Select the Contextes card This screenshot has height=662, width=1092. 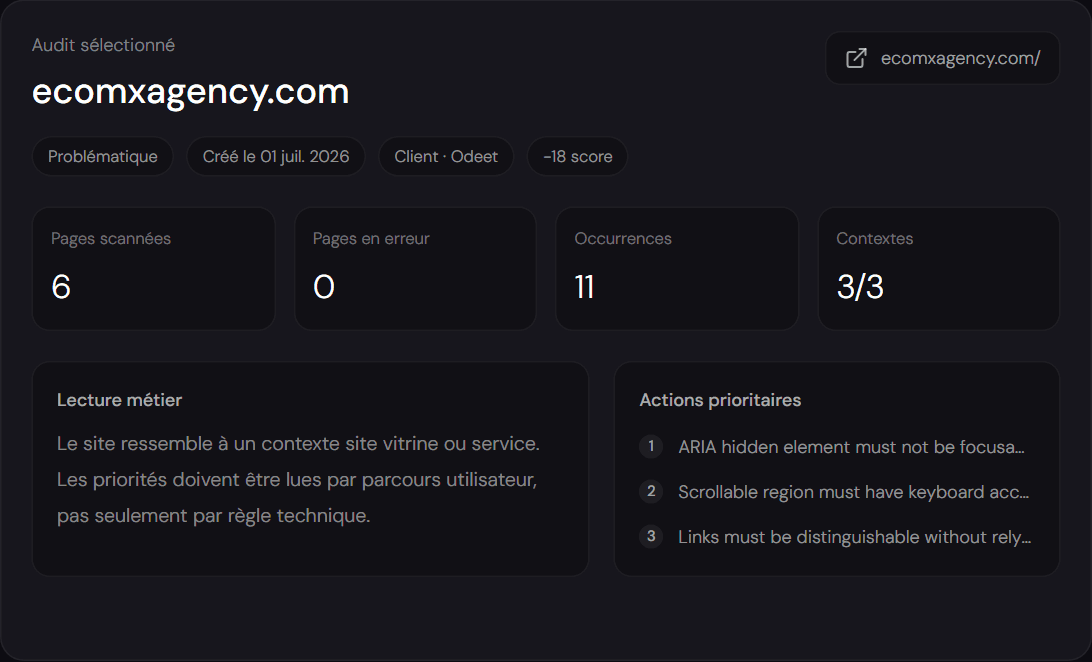(939, 269)
